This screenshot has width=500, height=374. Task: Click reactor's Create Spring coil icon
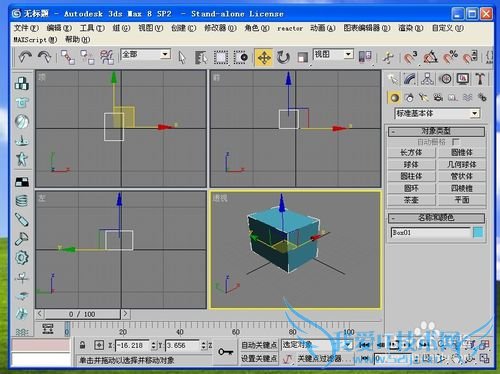(x=22, y=201)
